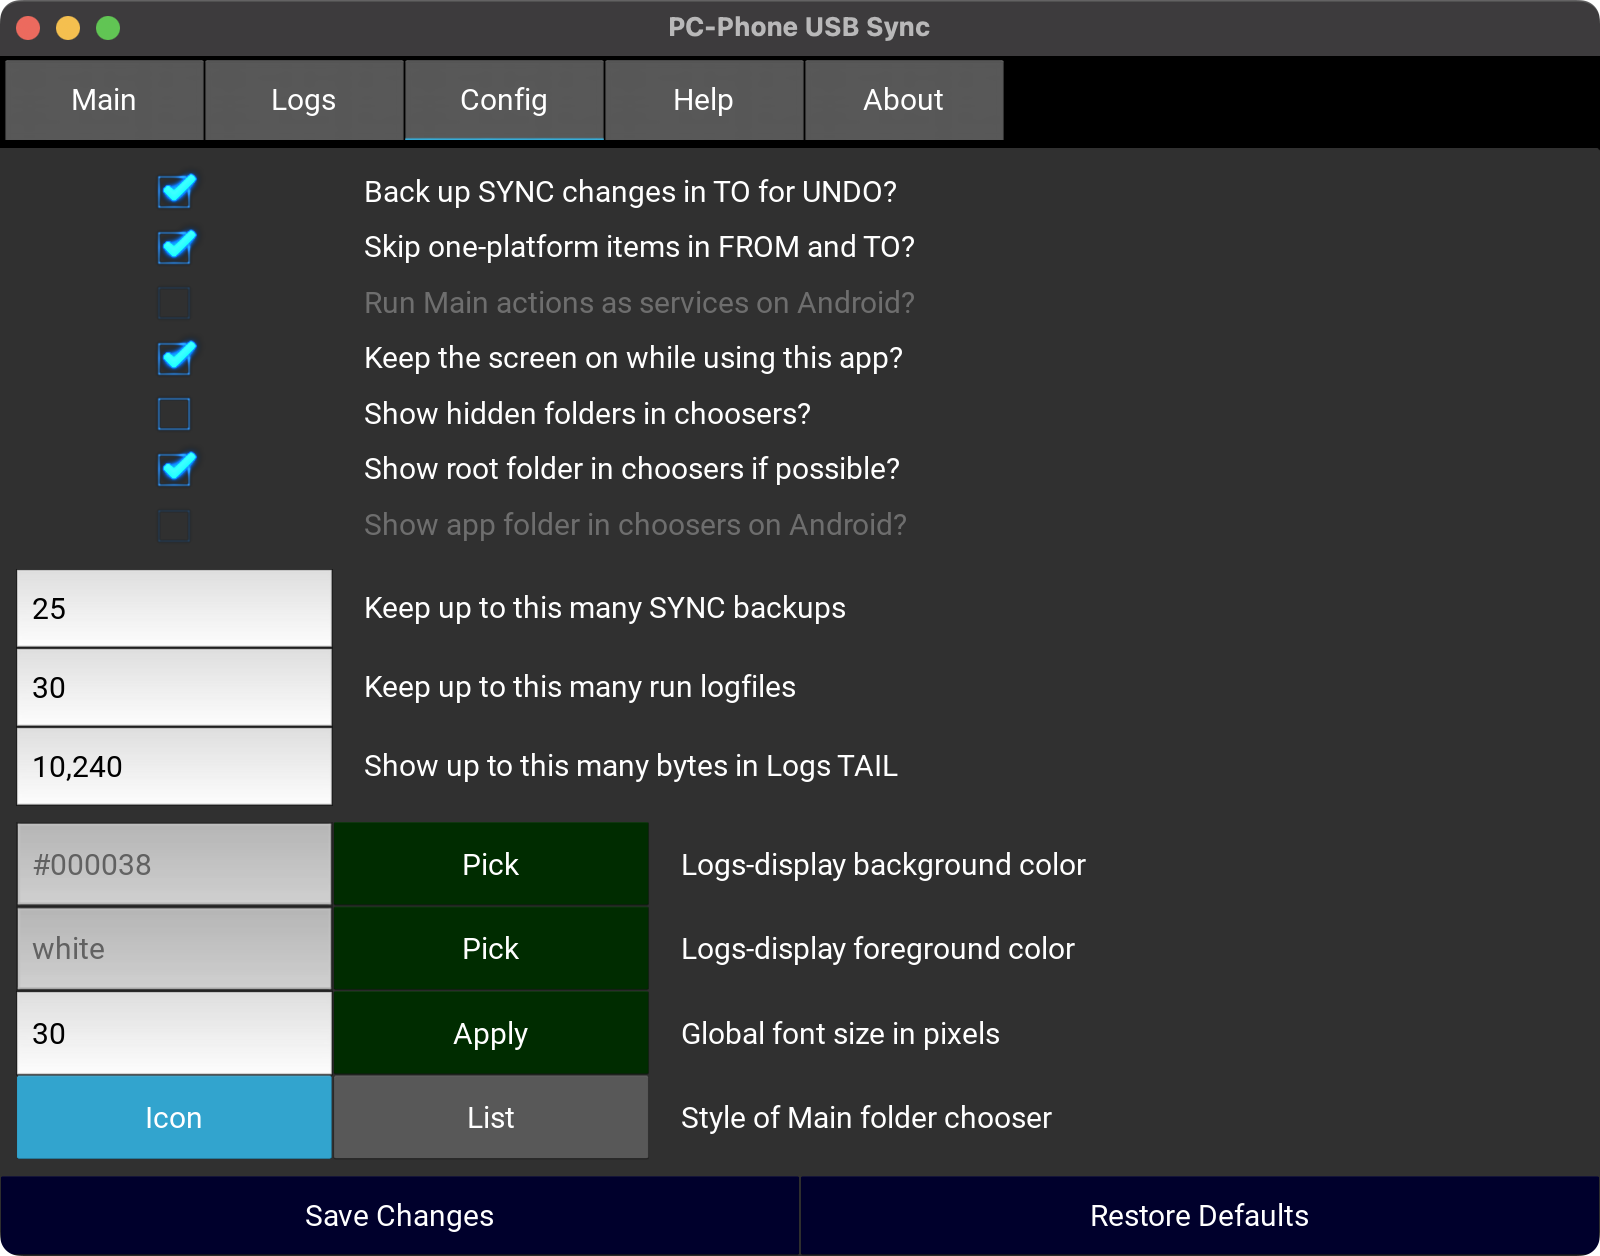This screenshot has height=1256, width=1600.
Task: Toggle Back up SYNC changes for UNDO checkbox
Action: (x=175, y=191)
